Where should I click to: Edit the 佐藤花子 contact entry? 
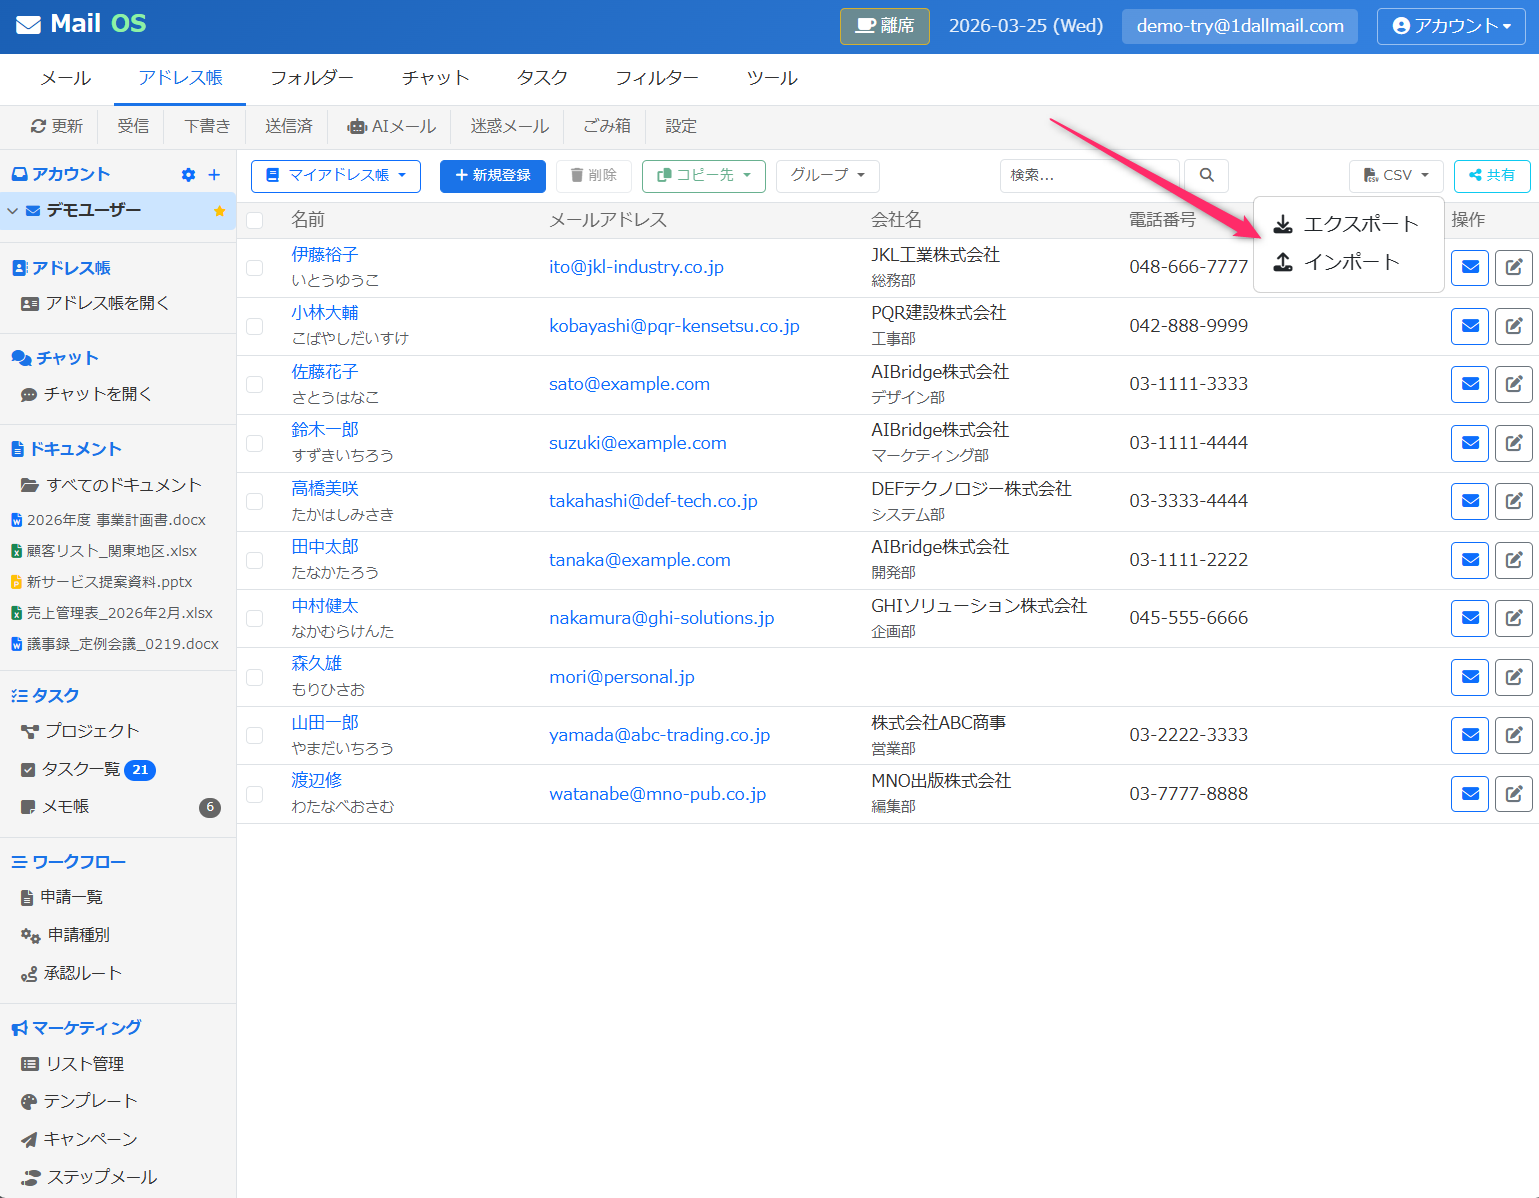[1514, 384]
